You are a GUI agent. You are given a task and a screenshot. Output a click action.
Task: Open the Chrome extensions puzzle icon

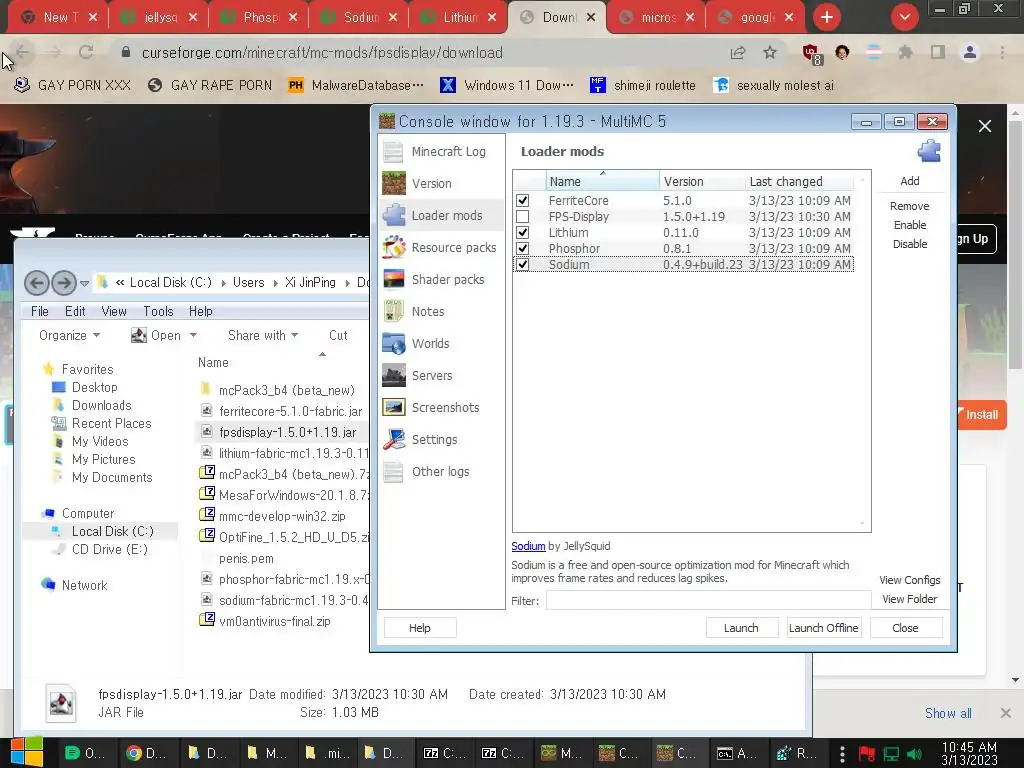905,52
